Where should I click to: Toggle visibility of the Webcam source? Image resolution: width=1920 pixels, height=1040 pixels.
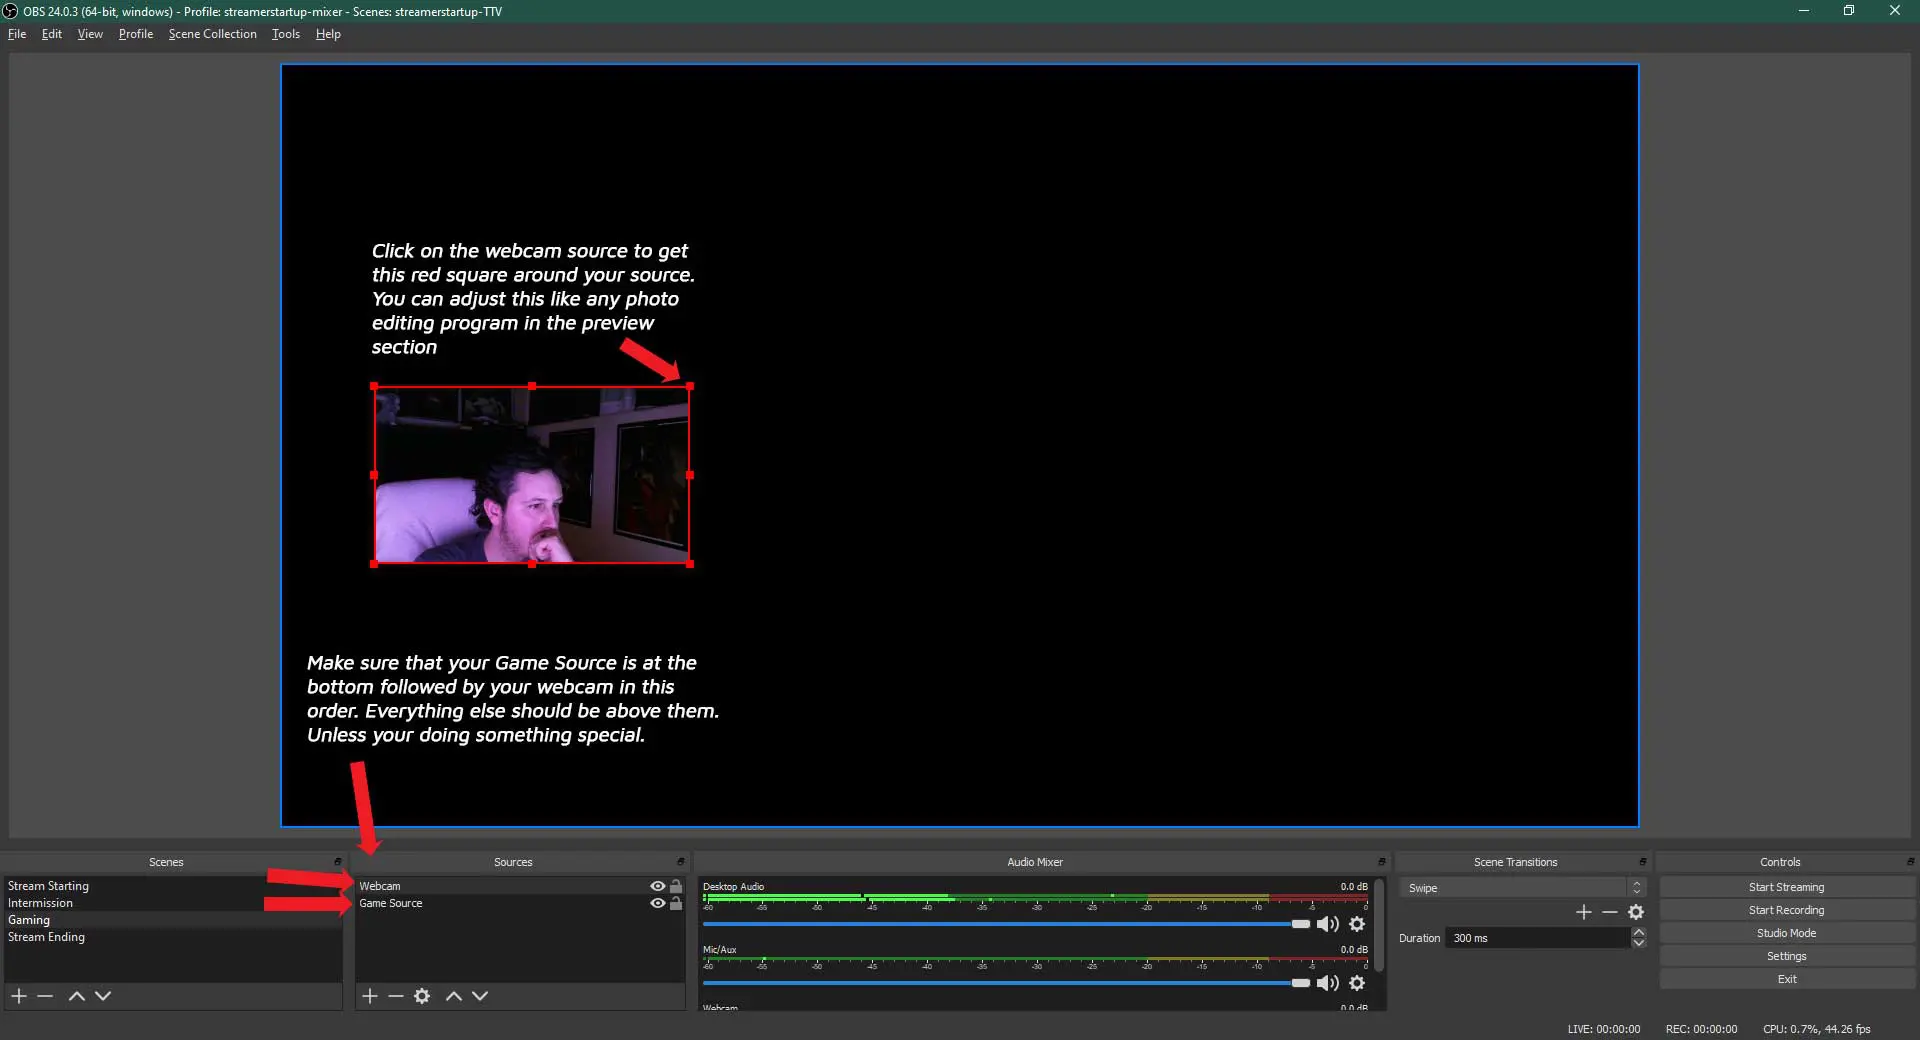[658, 886]
